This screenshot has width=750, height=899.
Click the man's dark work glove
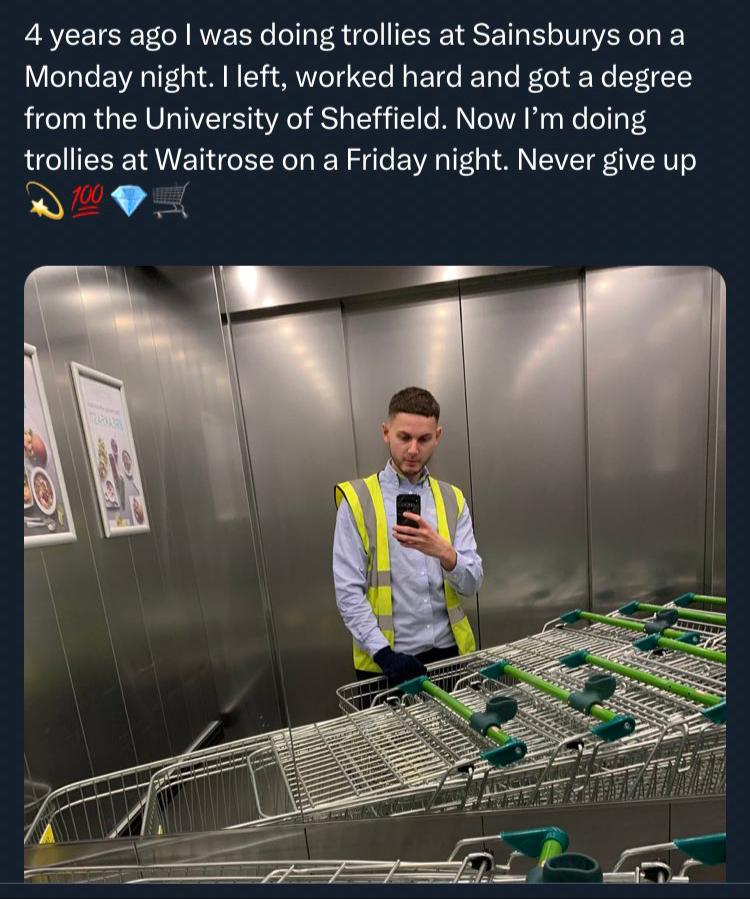(x=398, y=662)
